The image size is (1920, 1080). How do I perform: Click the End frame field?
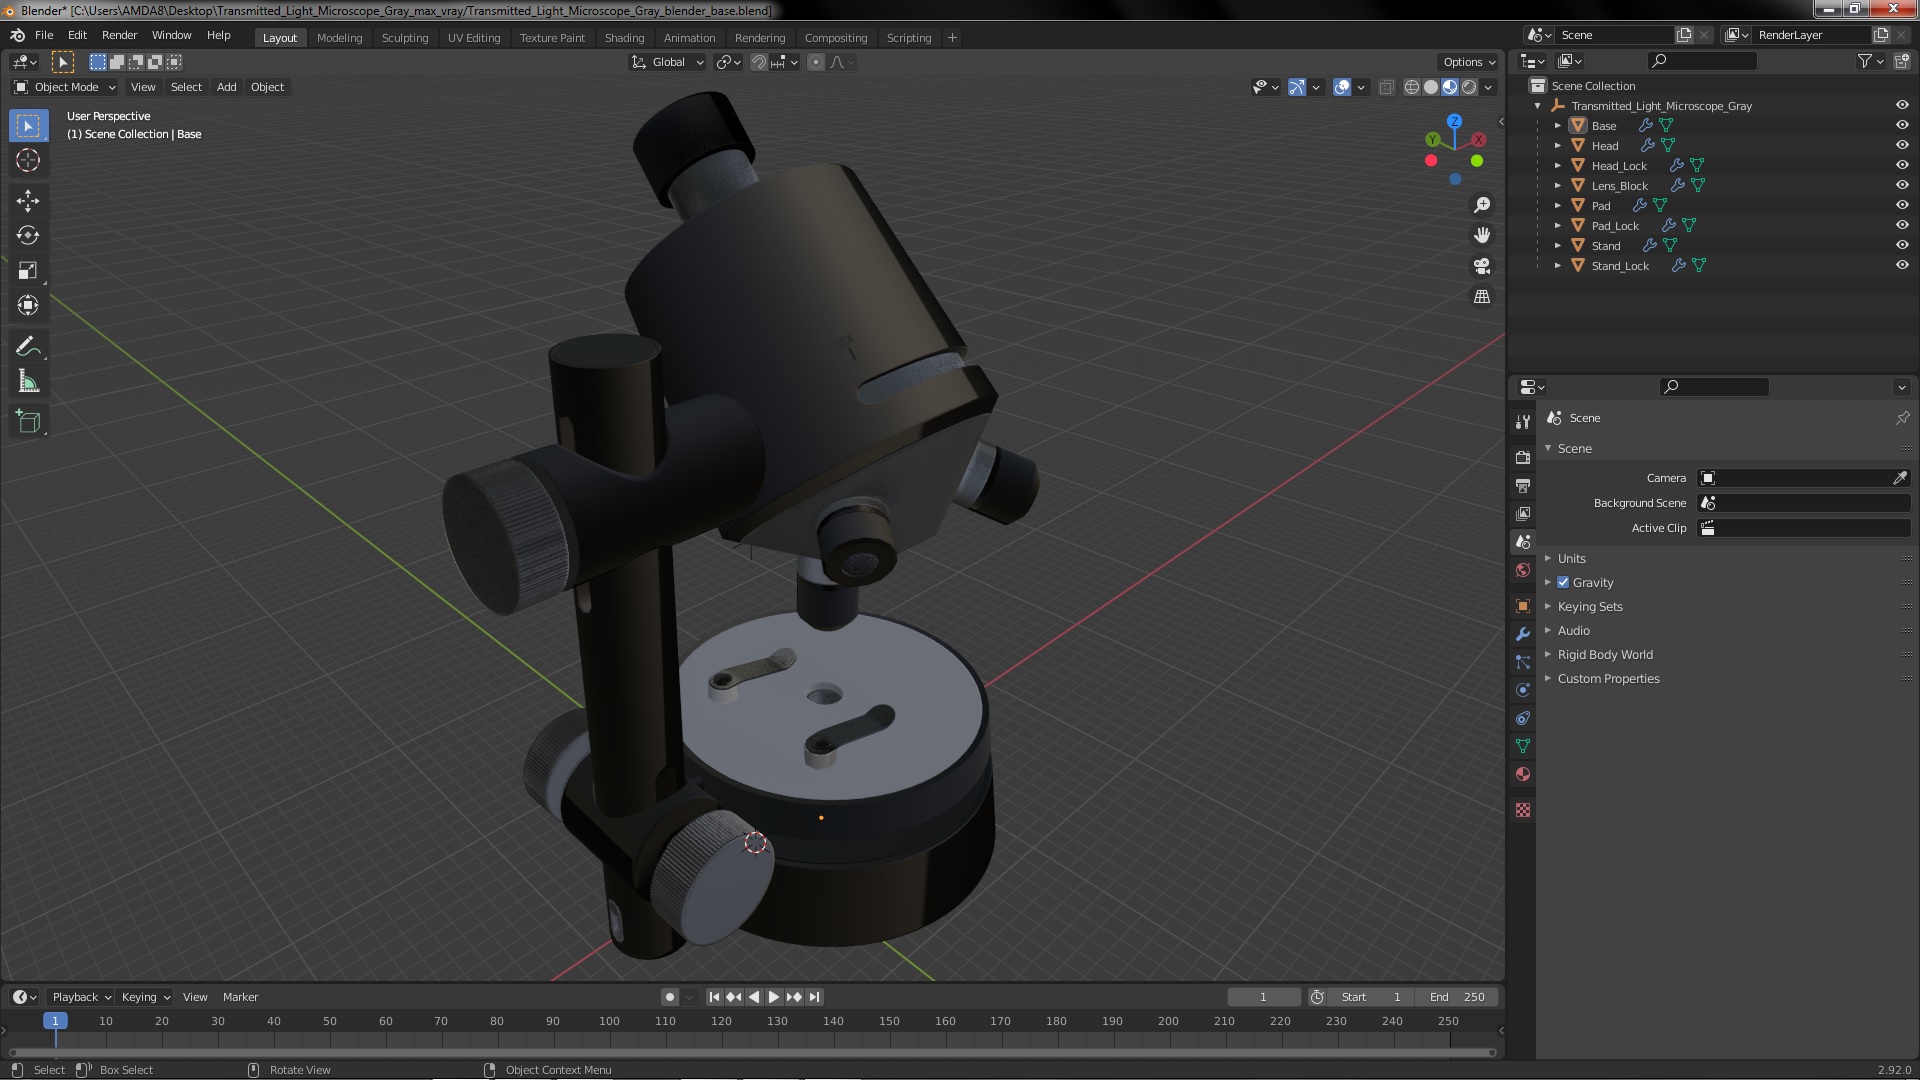(1457, 996)
